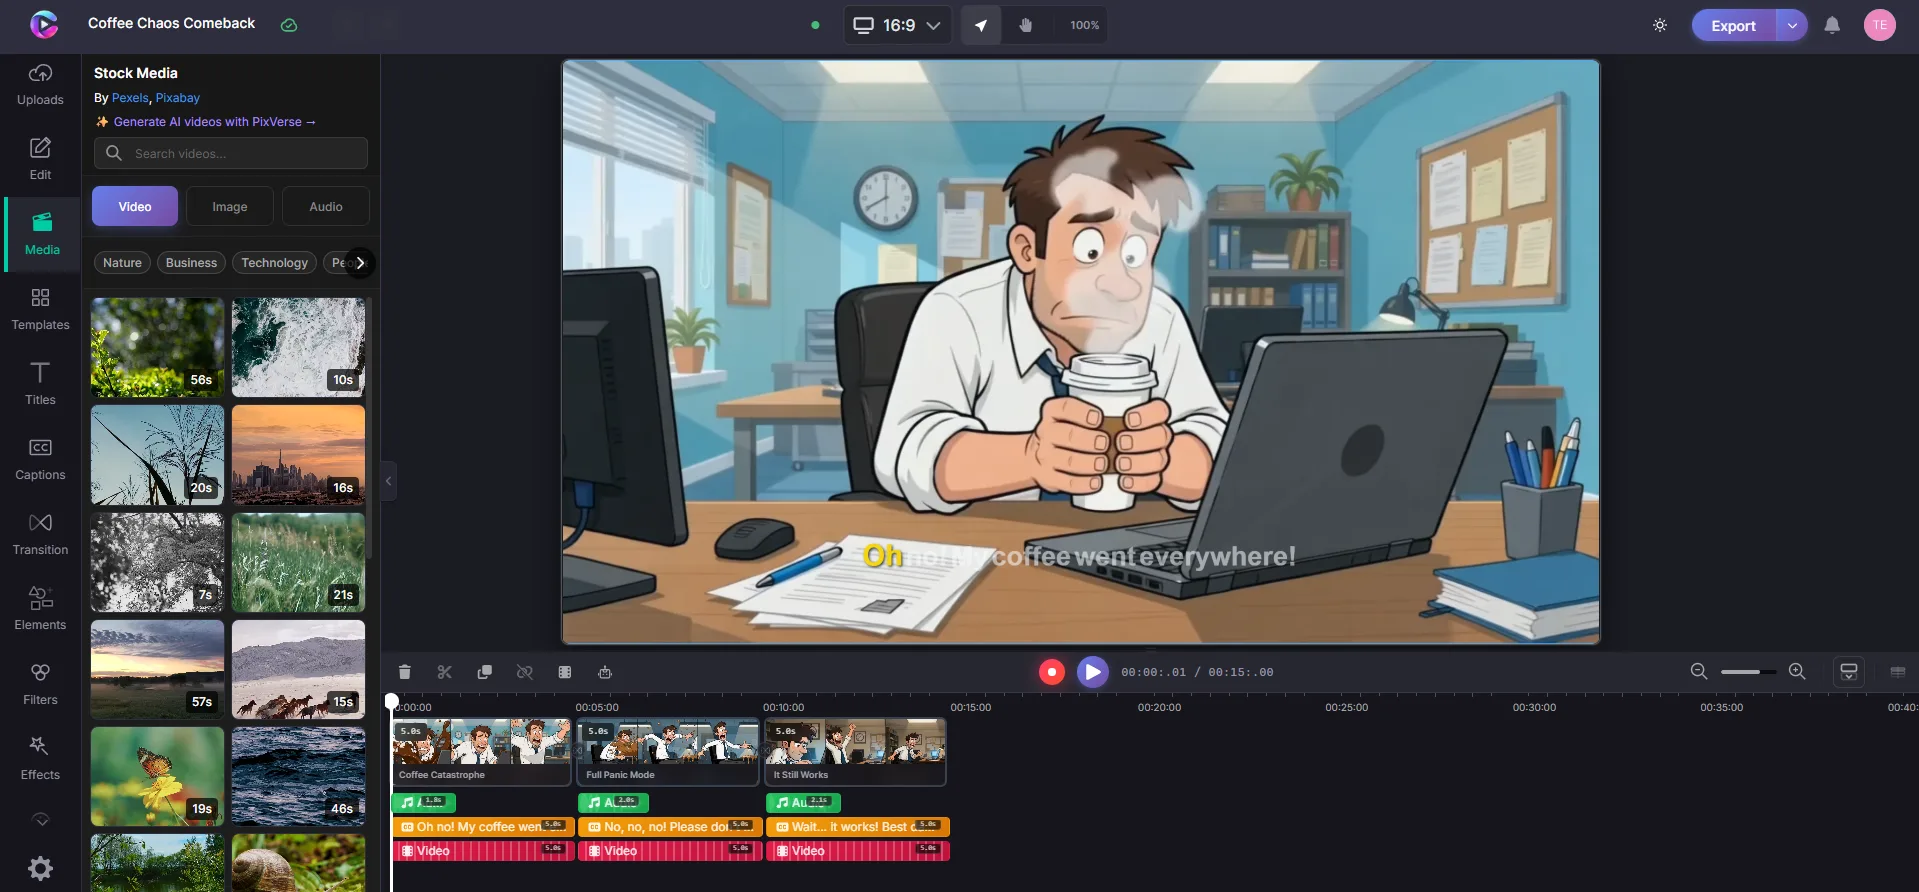Start recording with the red record button

pyautogui.click(x=1052, y=672)
